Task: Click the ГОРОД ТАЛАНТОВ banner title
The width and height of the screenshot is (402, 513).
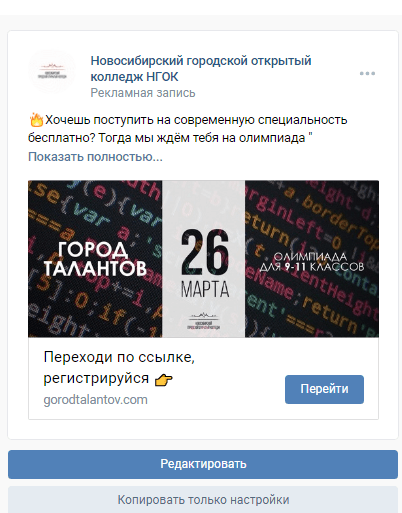Action: (x=95, y=259)
